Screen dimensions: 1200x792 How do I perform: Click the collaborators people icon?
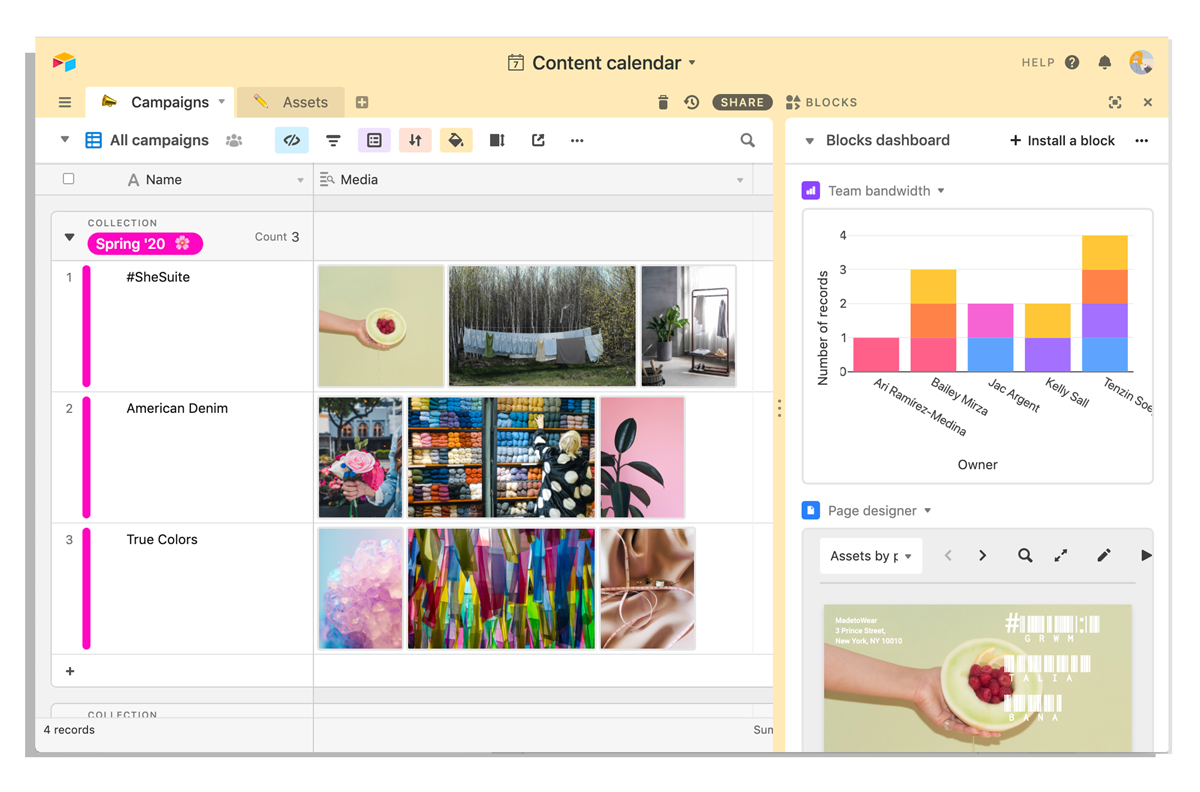click(x=234, y=141)
